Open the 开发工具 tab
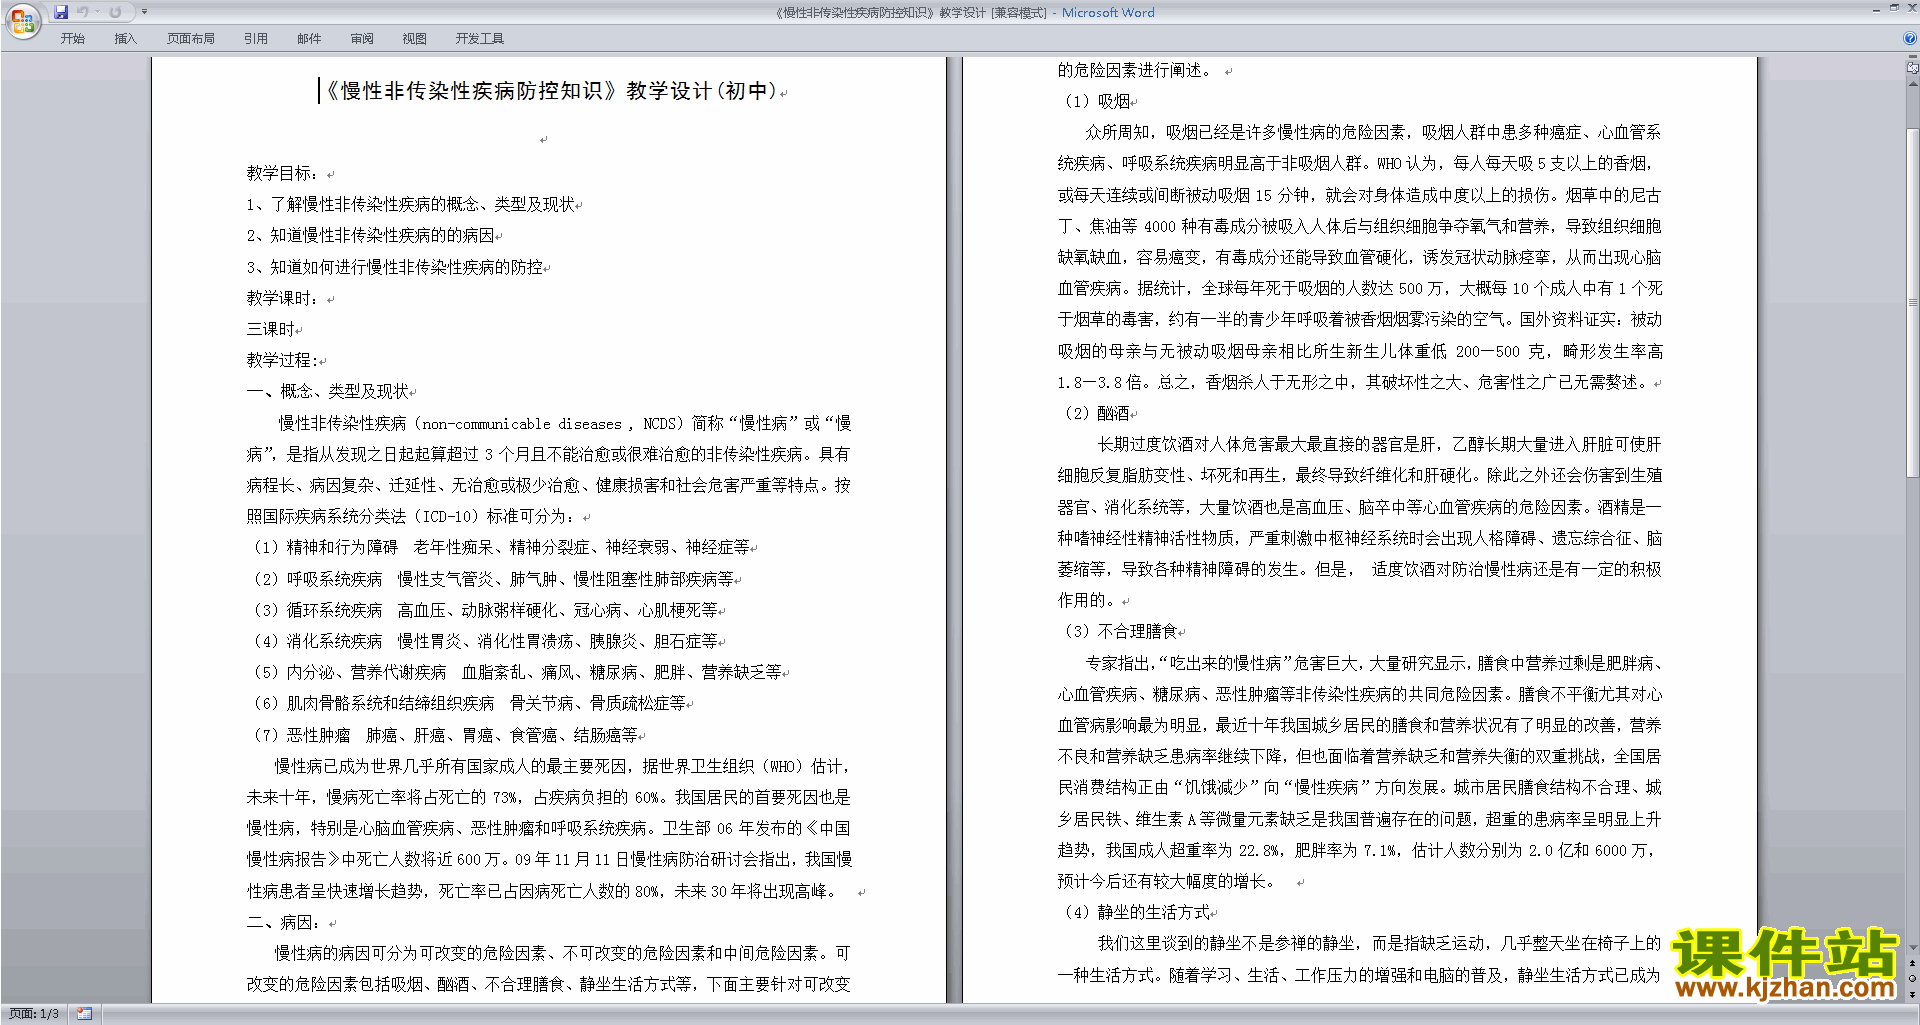The image size is (1920, 1025). pos(480,39)
